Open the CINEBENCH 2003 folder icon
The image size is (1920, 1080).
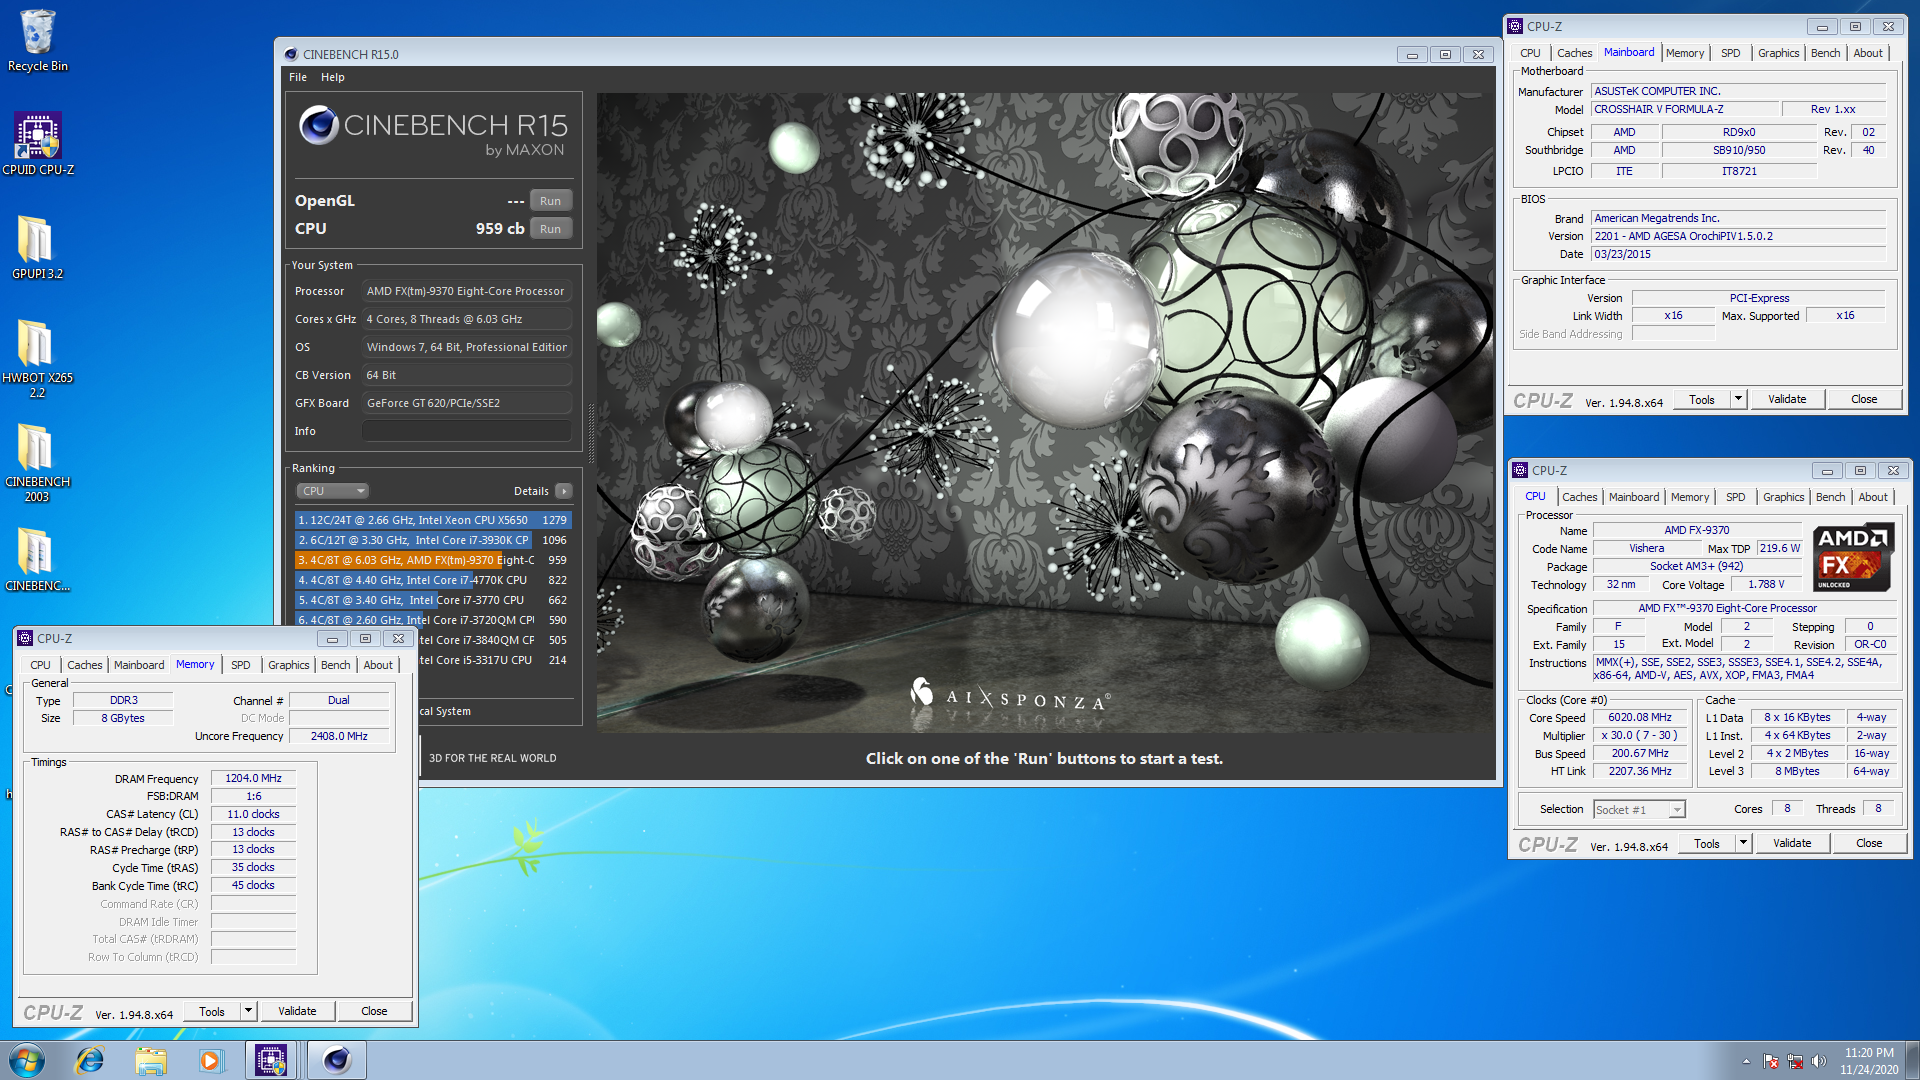pyautogui.click(x=38, y=462)
